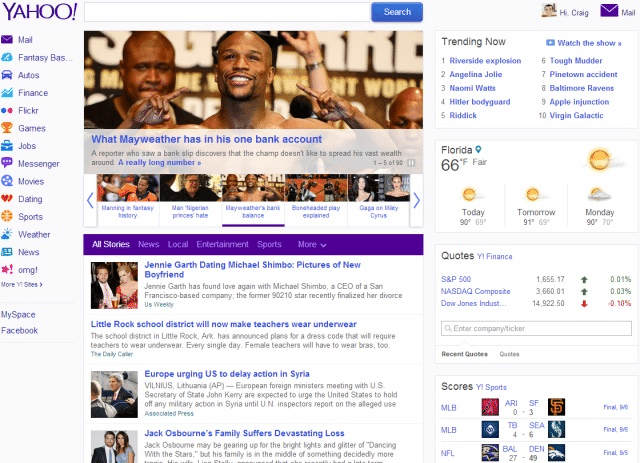Expand the More dropdown in the stories bar

312,245
